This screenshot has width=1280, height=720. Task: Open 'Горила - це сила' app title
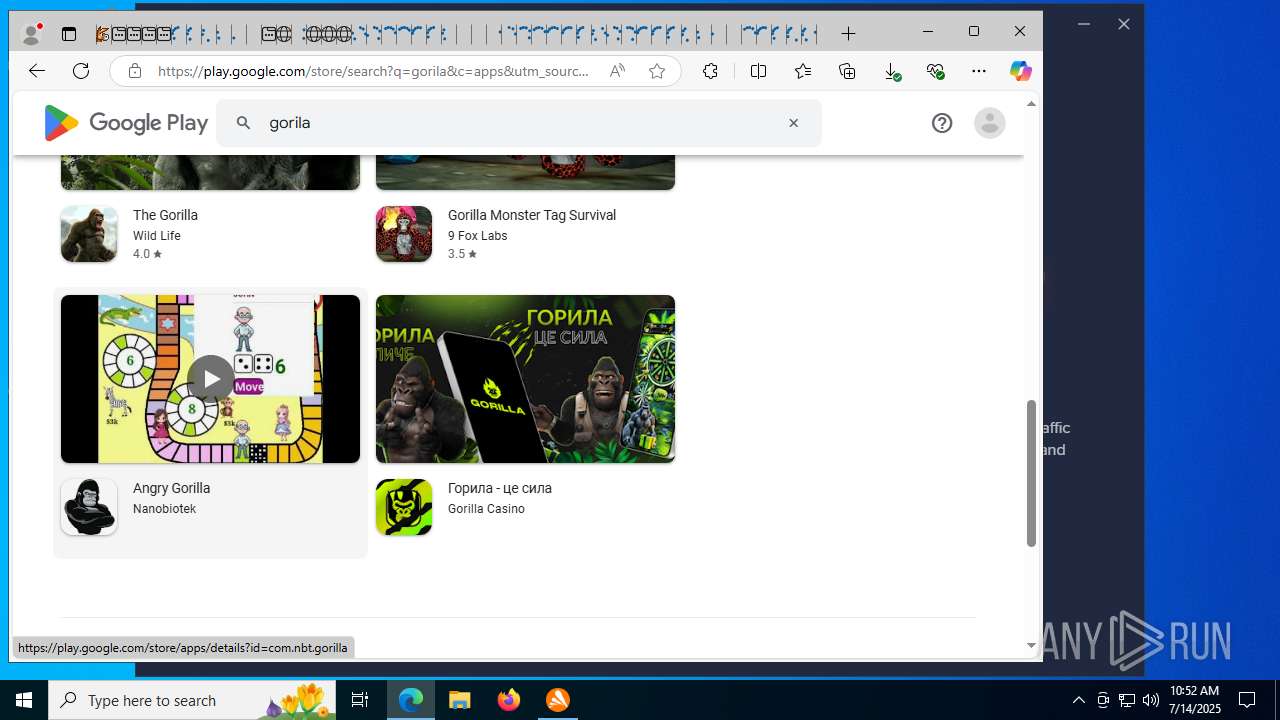click(500, 488)
